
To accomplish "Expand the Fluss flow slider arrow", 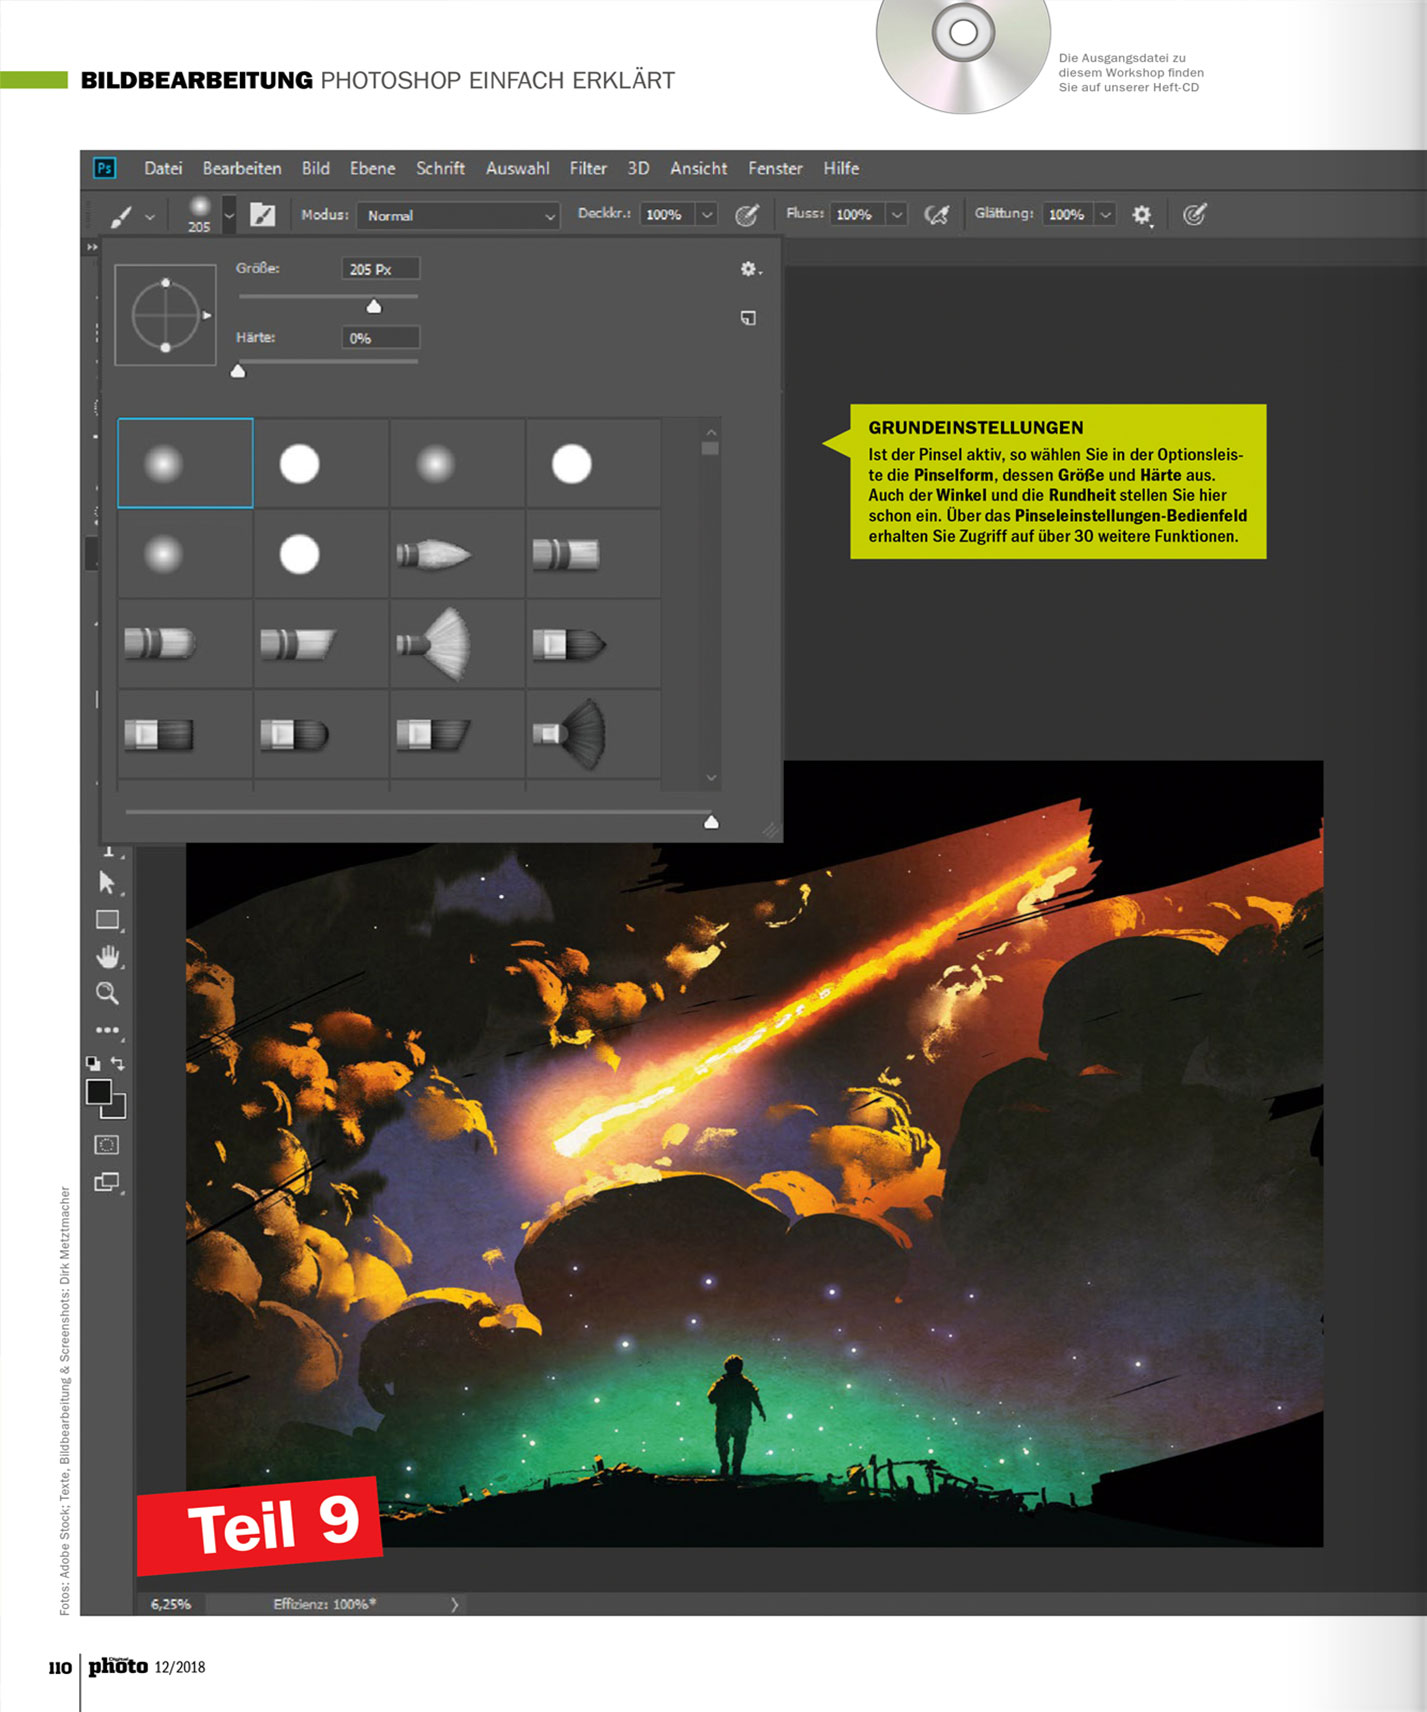I will [897, 214].
